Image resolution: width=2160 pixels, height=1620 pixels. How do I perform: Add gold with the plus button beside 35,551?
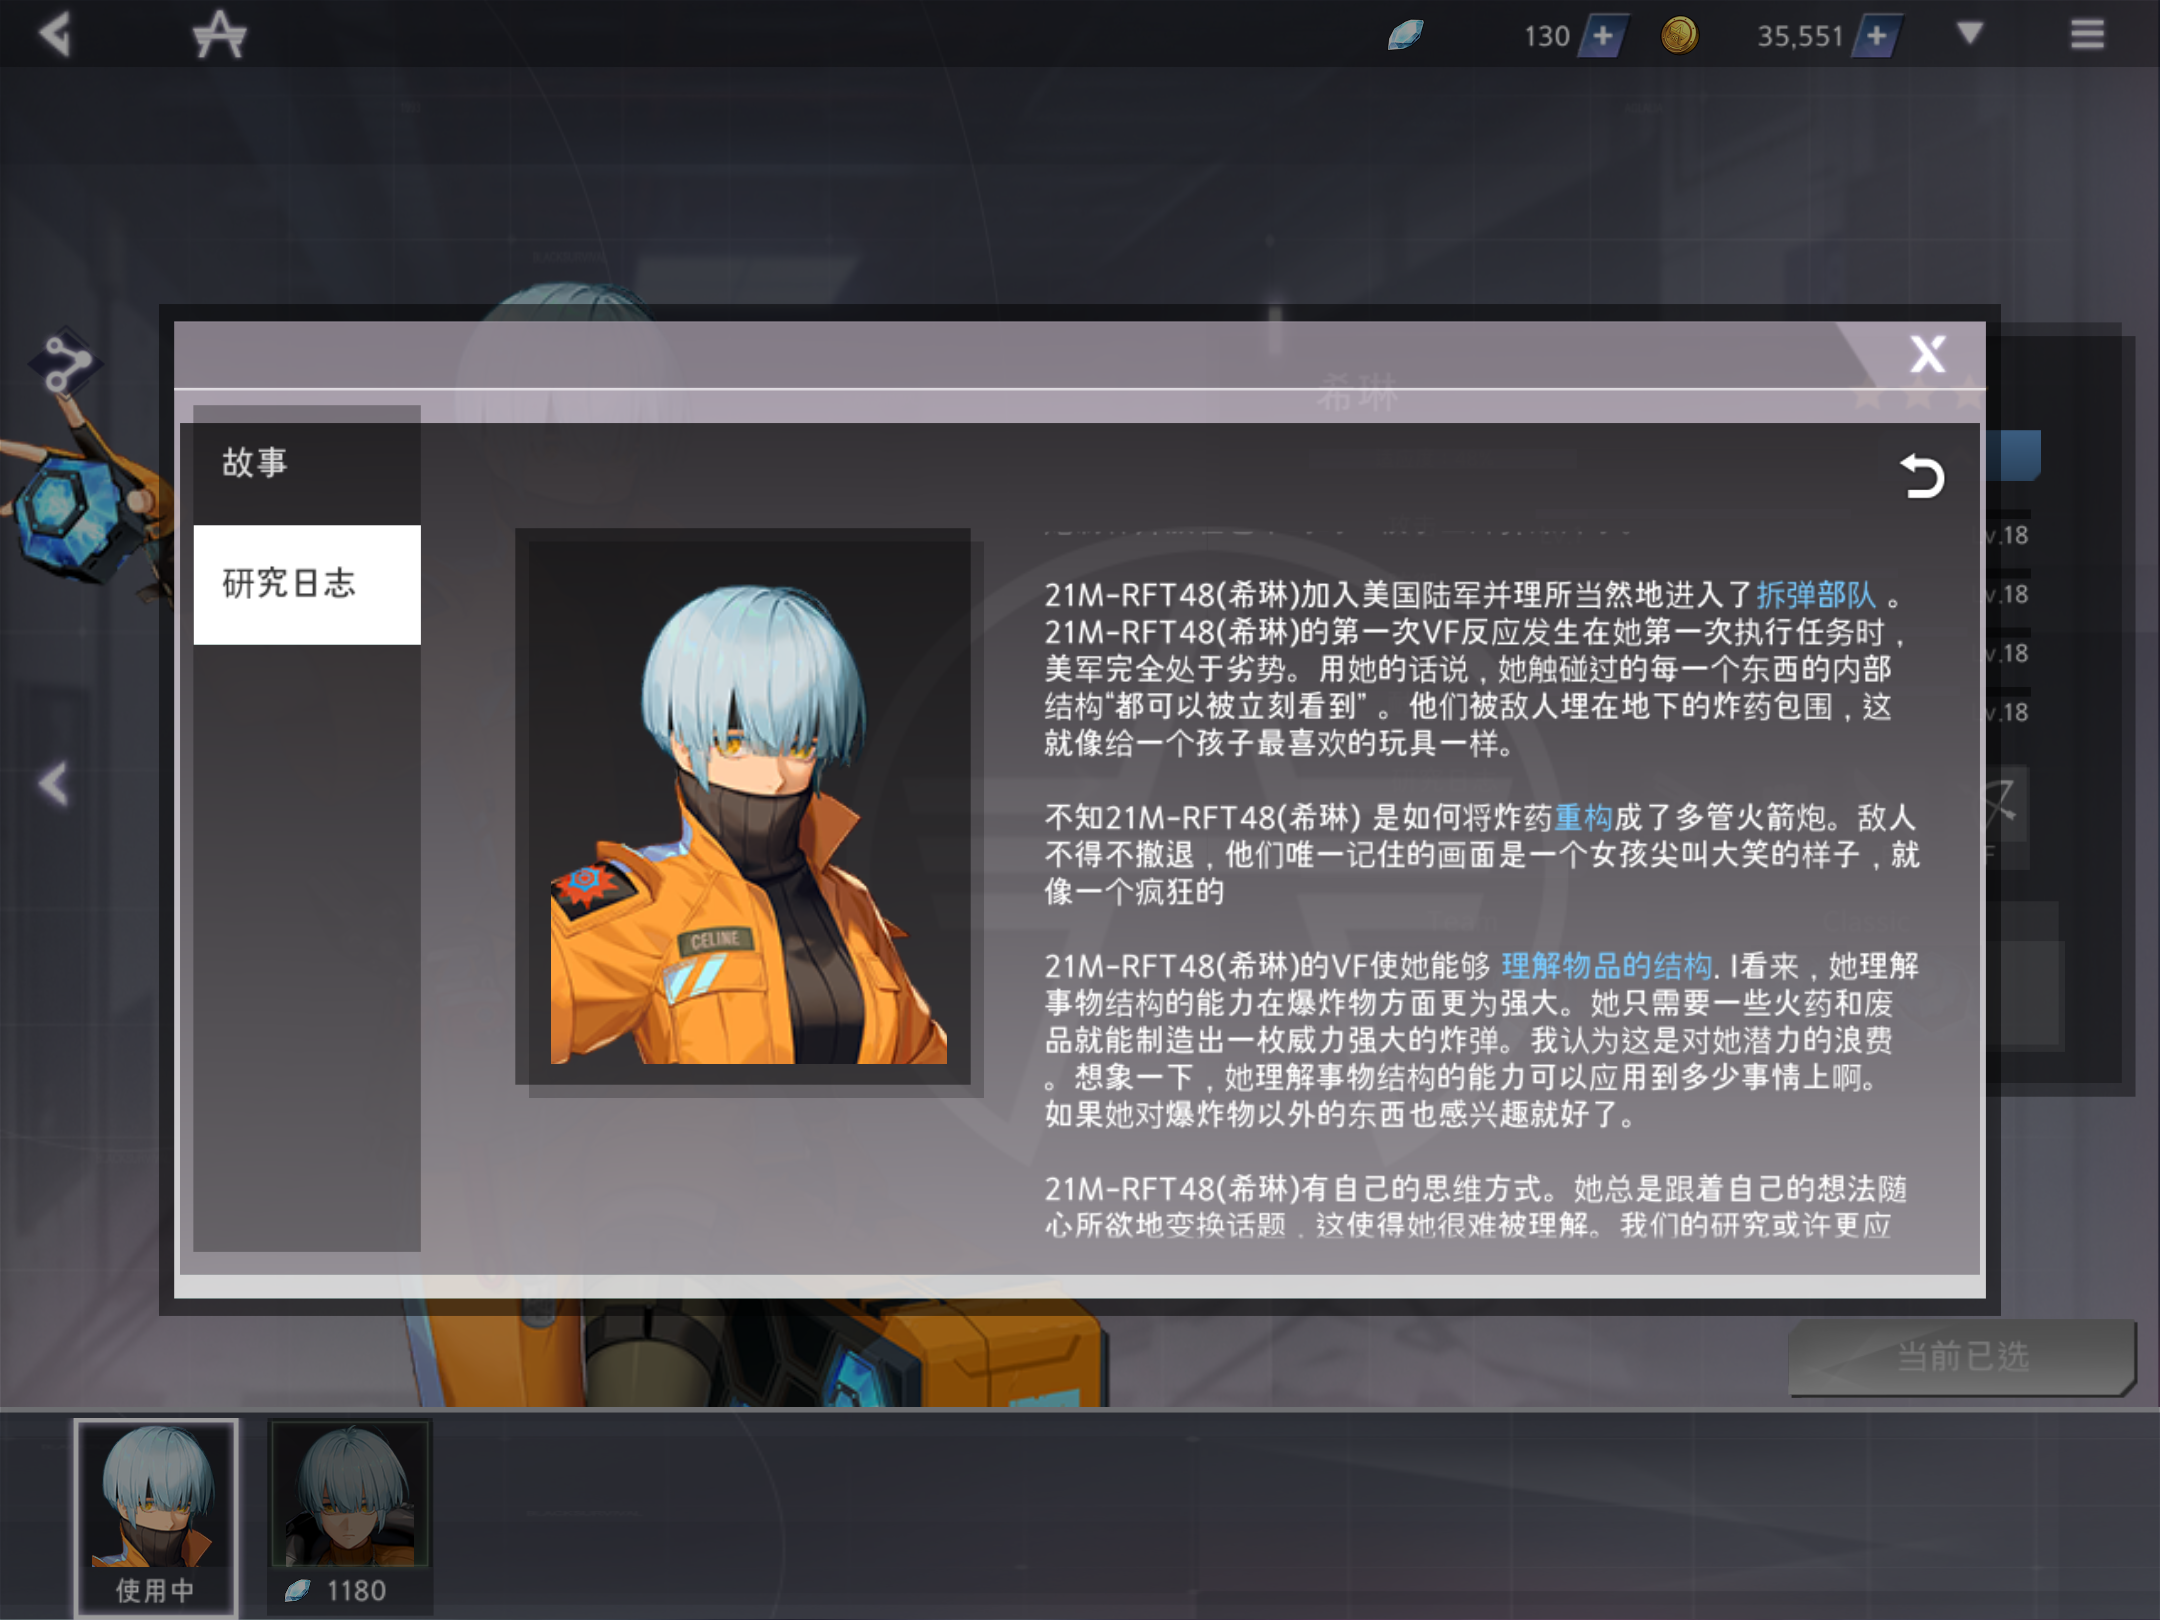click(1876, 36)
